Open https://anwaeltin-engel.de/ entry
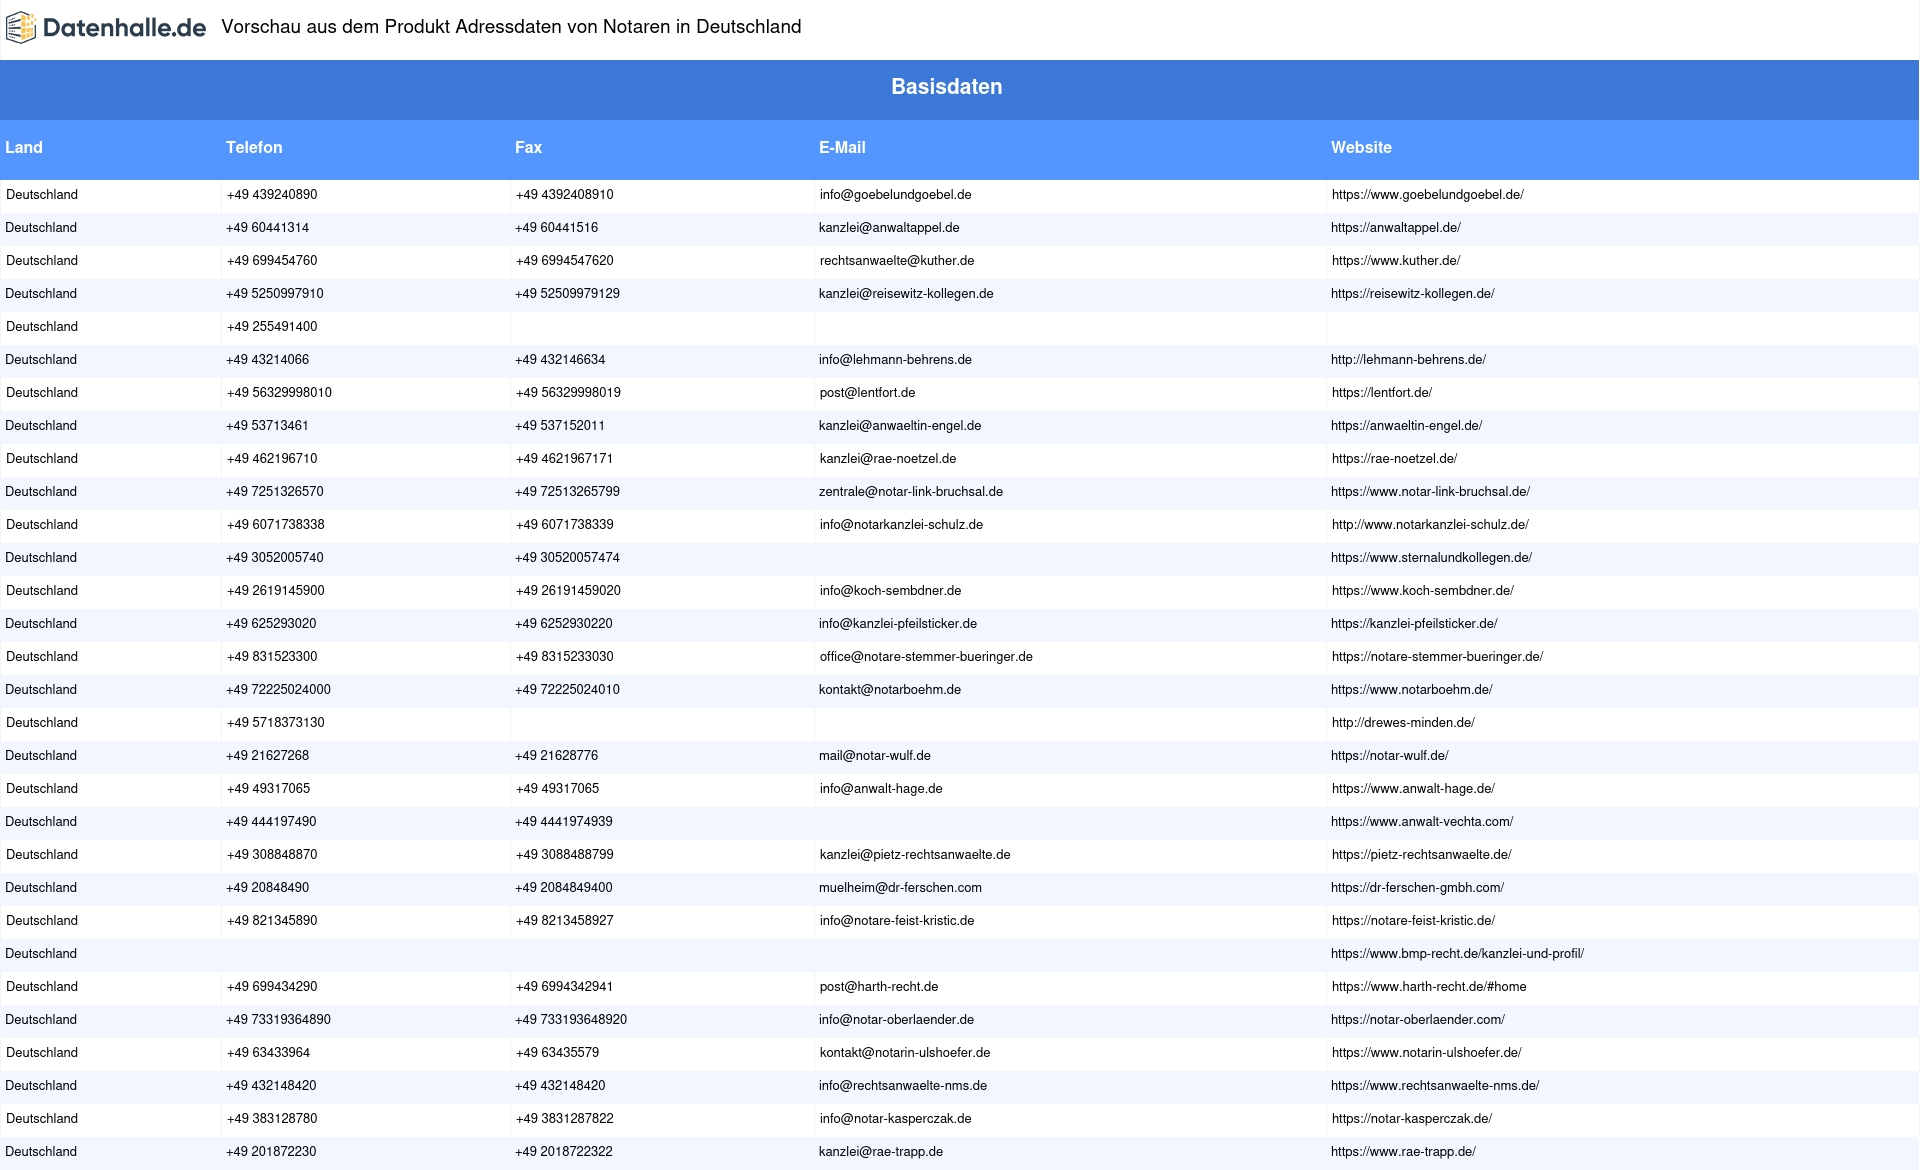 click(1406, 426)
